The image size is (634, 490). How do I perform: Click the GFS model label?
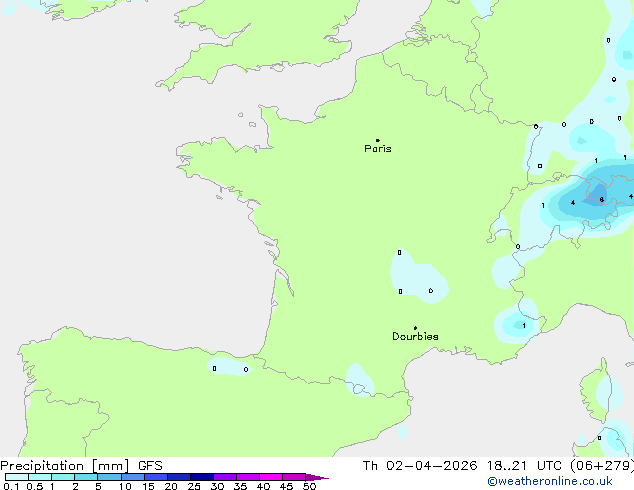click(150, 466)
